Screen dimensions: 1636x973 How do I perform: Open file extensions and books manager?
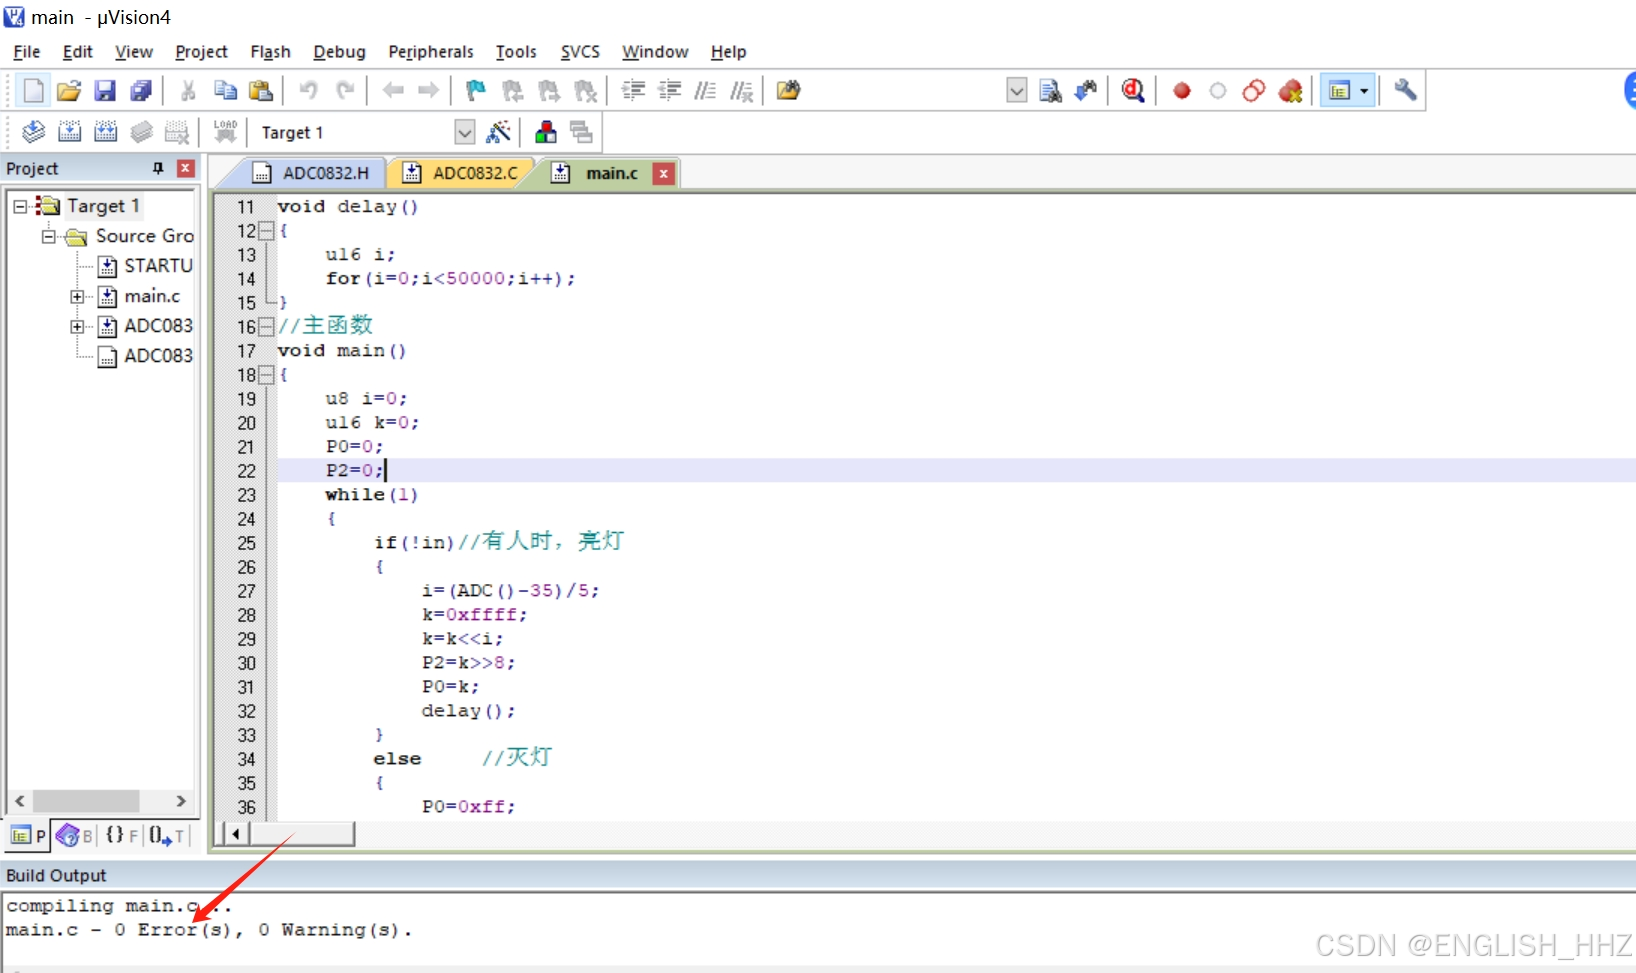point(545,132)
